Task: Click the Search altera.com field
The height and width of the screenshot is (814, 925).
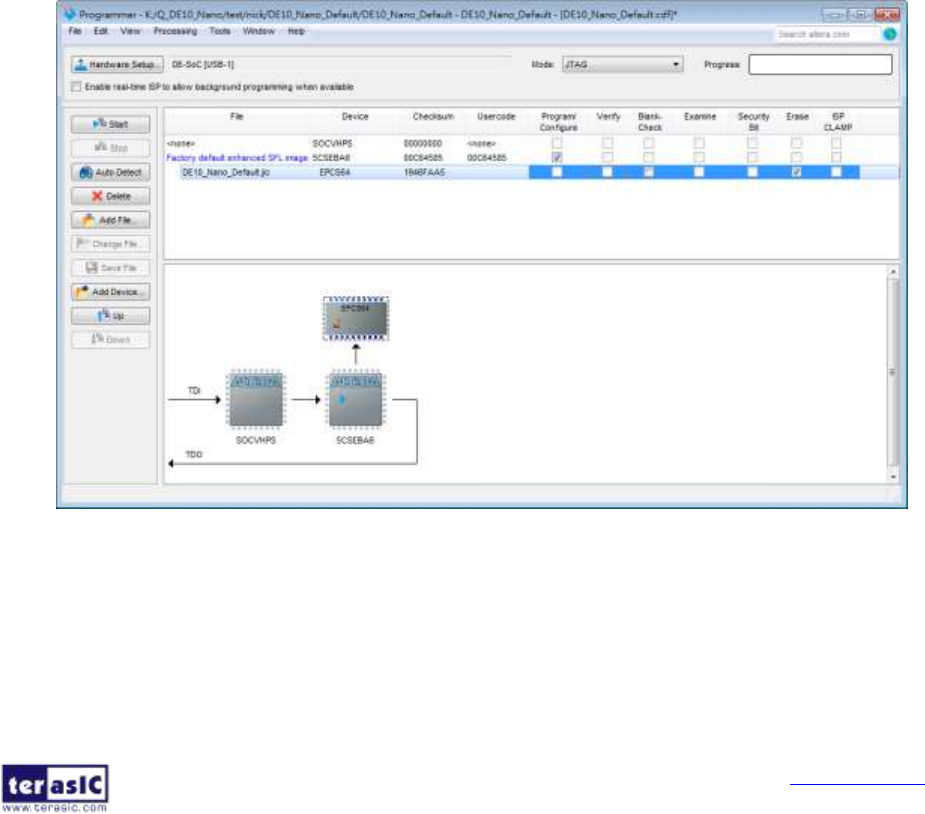Action: [x=826, y=34]
